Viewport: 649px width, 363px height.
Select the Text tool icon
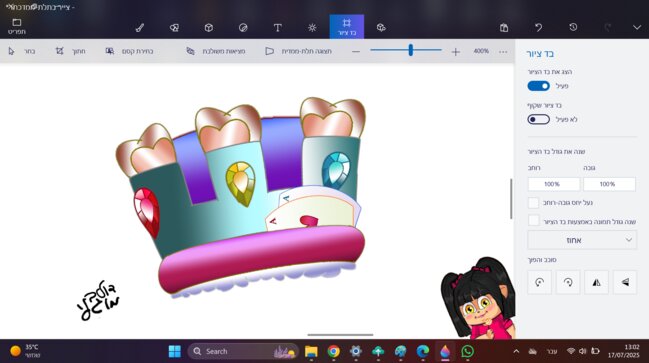(278, 27)
